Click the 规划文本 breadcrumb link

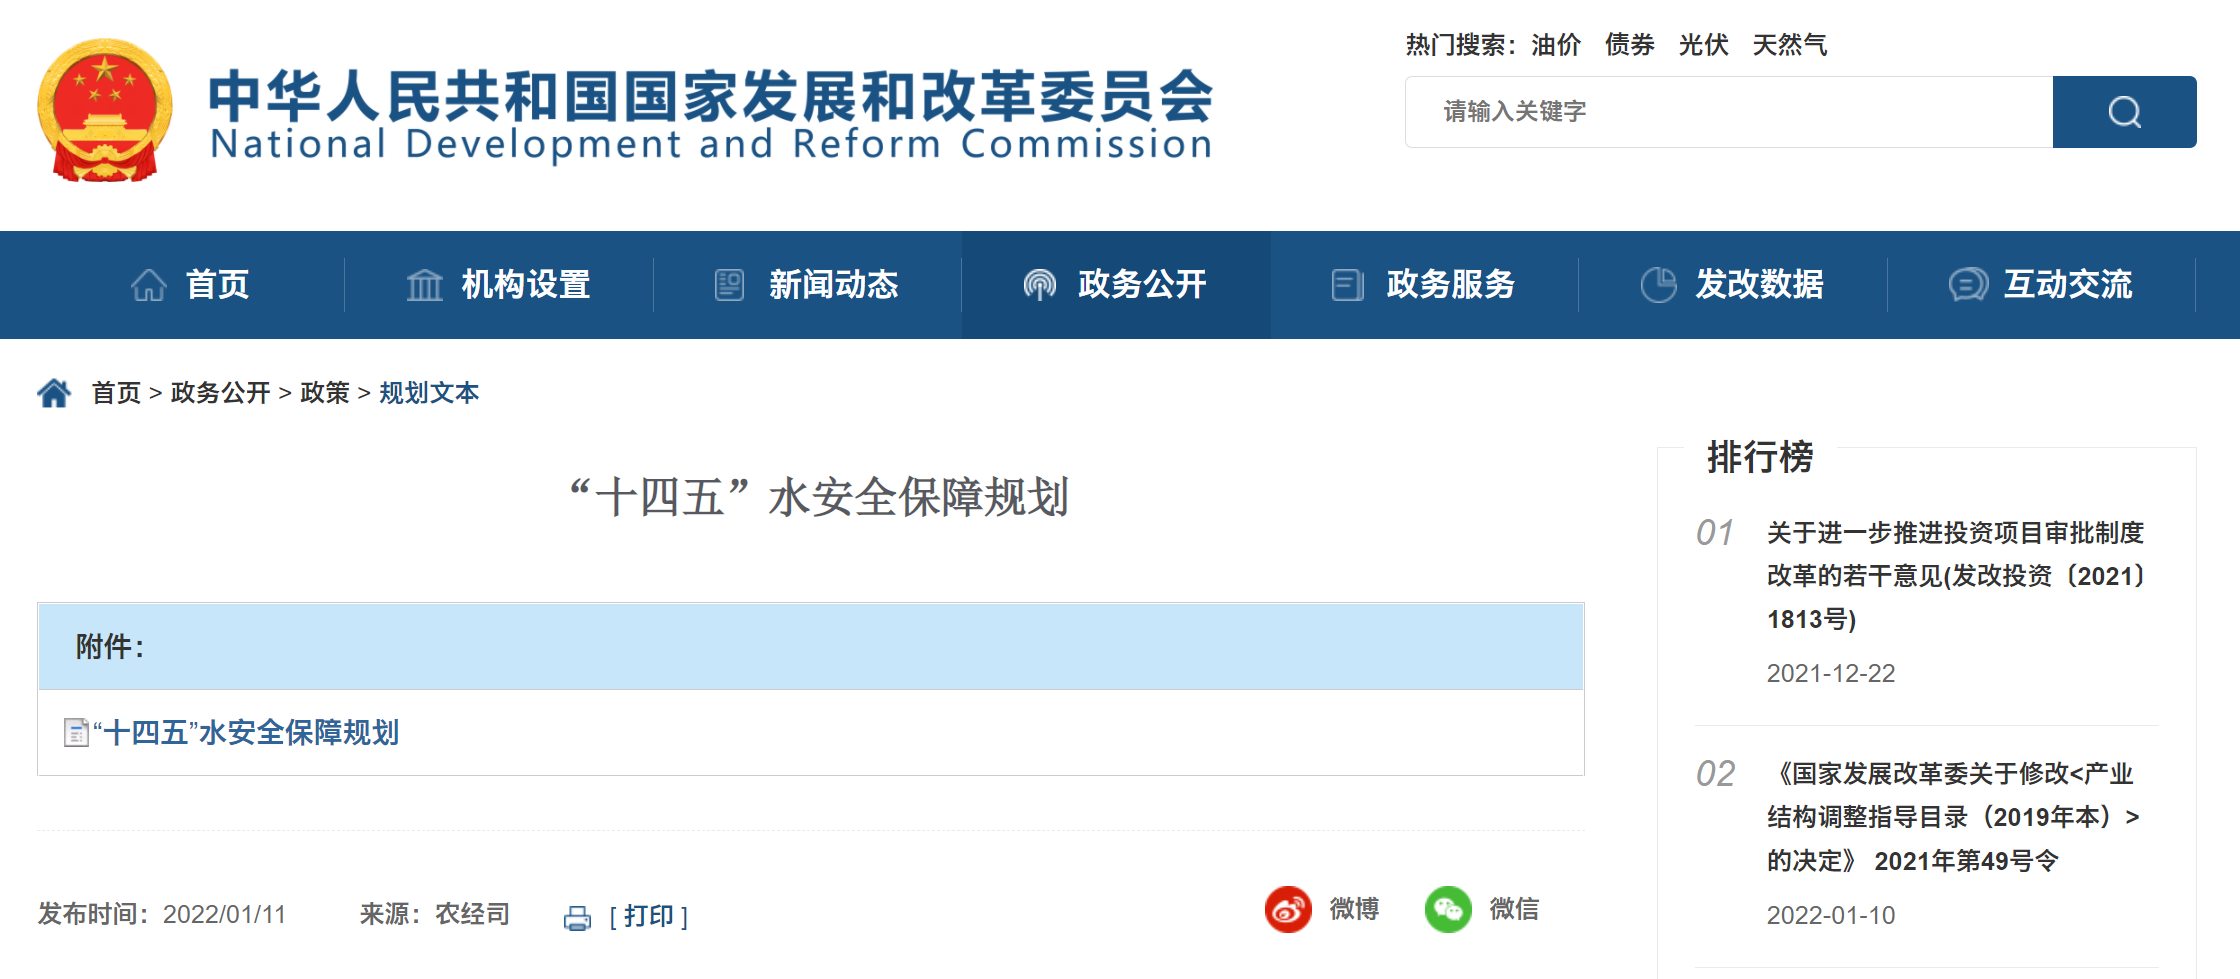[429, 393]
